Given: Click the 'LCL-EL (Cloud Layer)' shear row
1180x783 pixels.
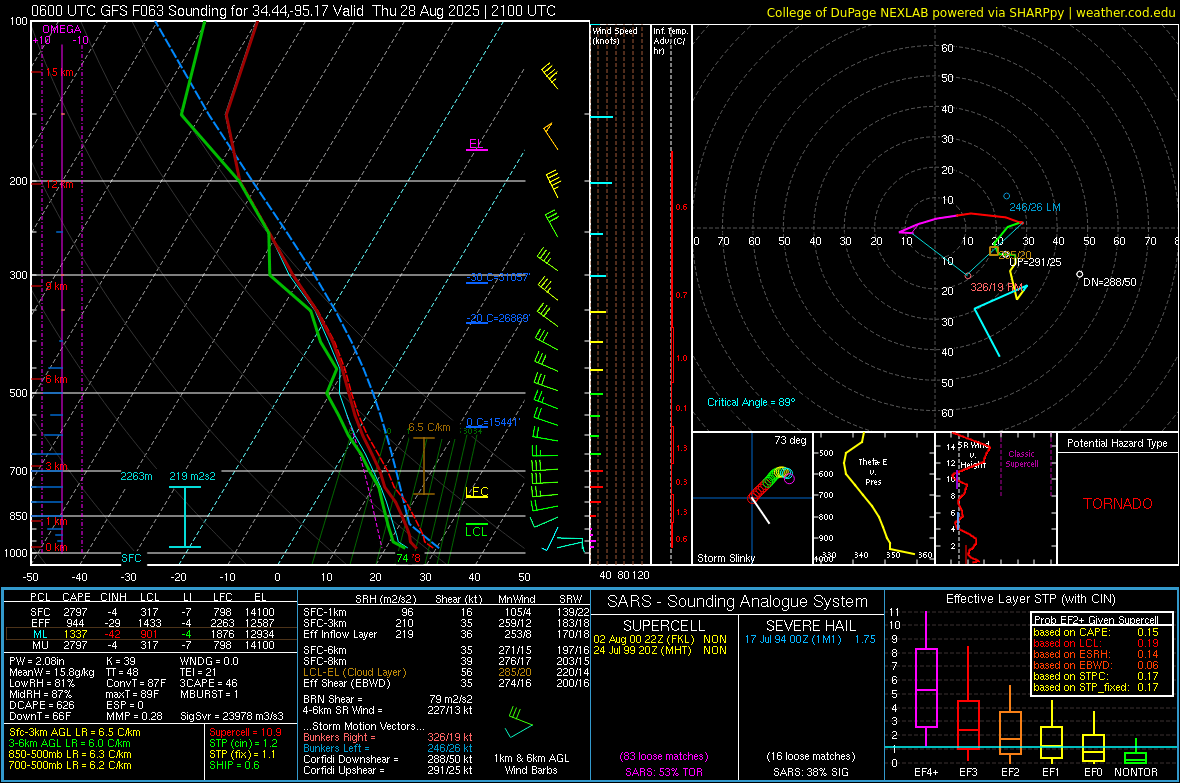Looking at the screenshot, I should [446, 672].
